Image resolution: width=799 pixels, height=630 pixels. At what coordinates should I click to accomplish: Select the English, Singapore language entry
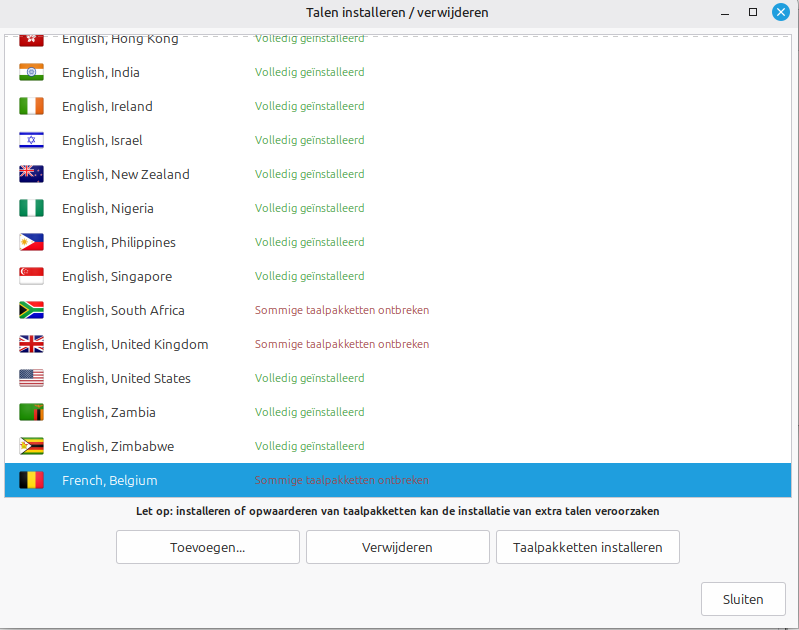(397, 276)
